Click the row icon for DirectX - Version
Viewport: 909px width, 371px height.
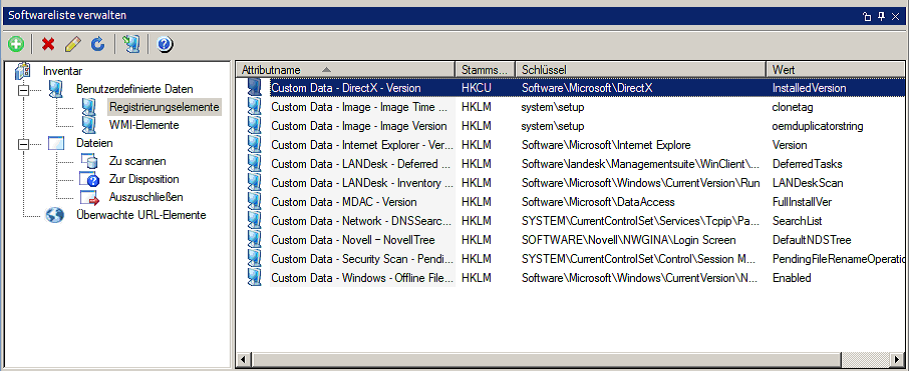coord(254,88)
